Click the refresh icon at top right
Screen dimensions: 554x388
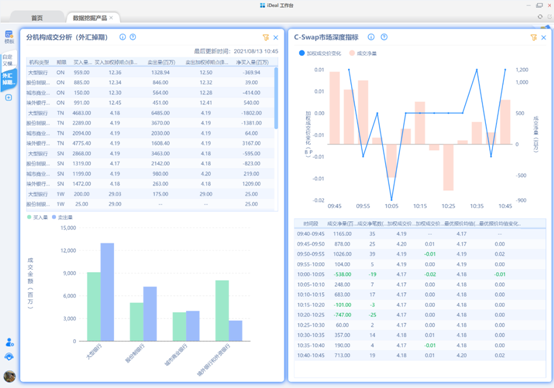pyautogui.click(x=540, y=17)
